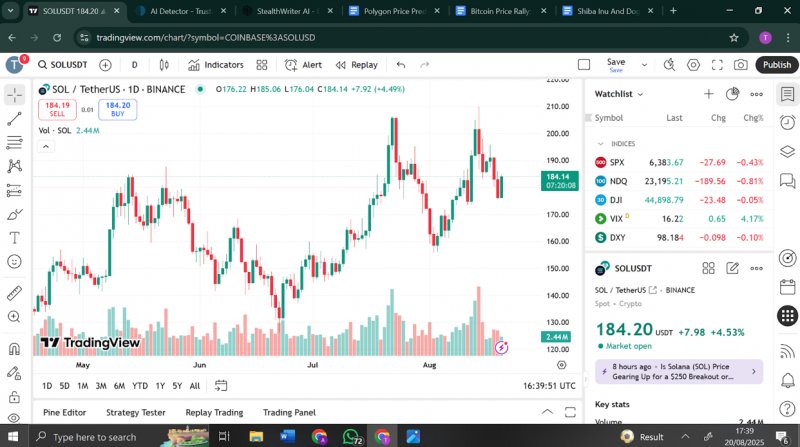
Task: Redo the last chart action
Action: (x=424, y=65)
